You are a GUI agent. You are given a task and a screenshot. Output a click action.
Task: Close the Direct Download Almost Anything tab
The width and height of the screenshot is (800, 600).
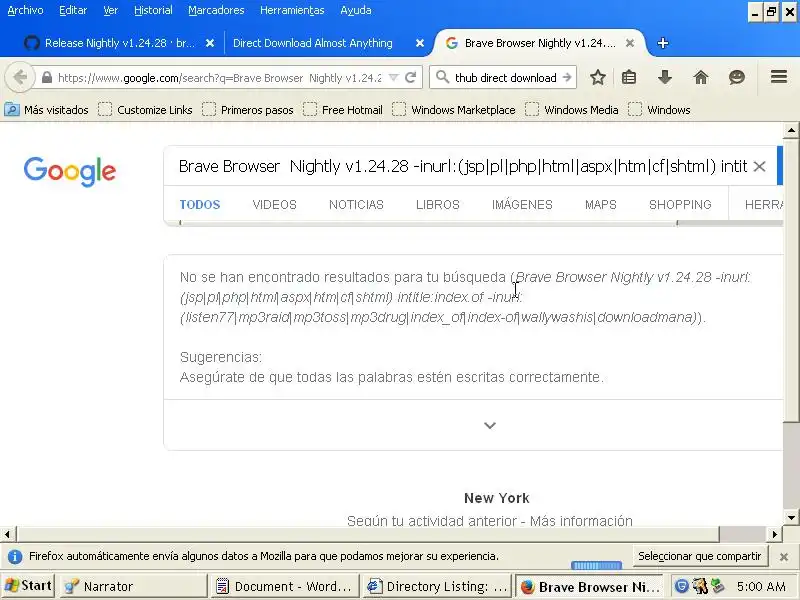click(420, 43)
